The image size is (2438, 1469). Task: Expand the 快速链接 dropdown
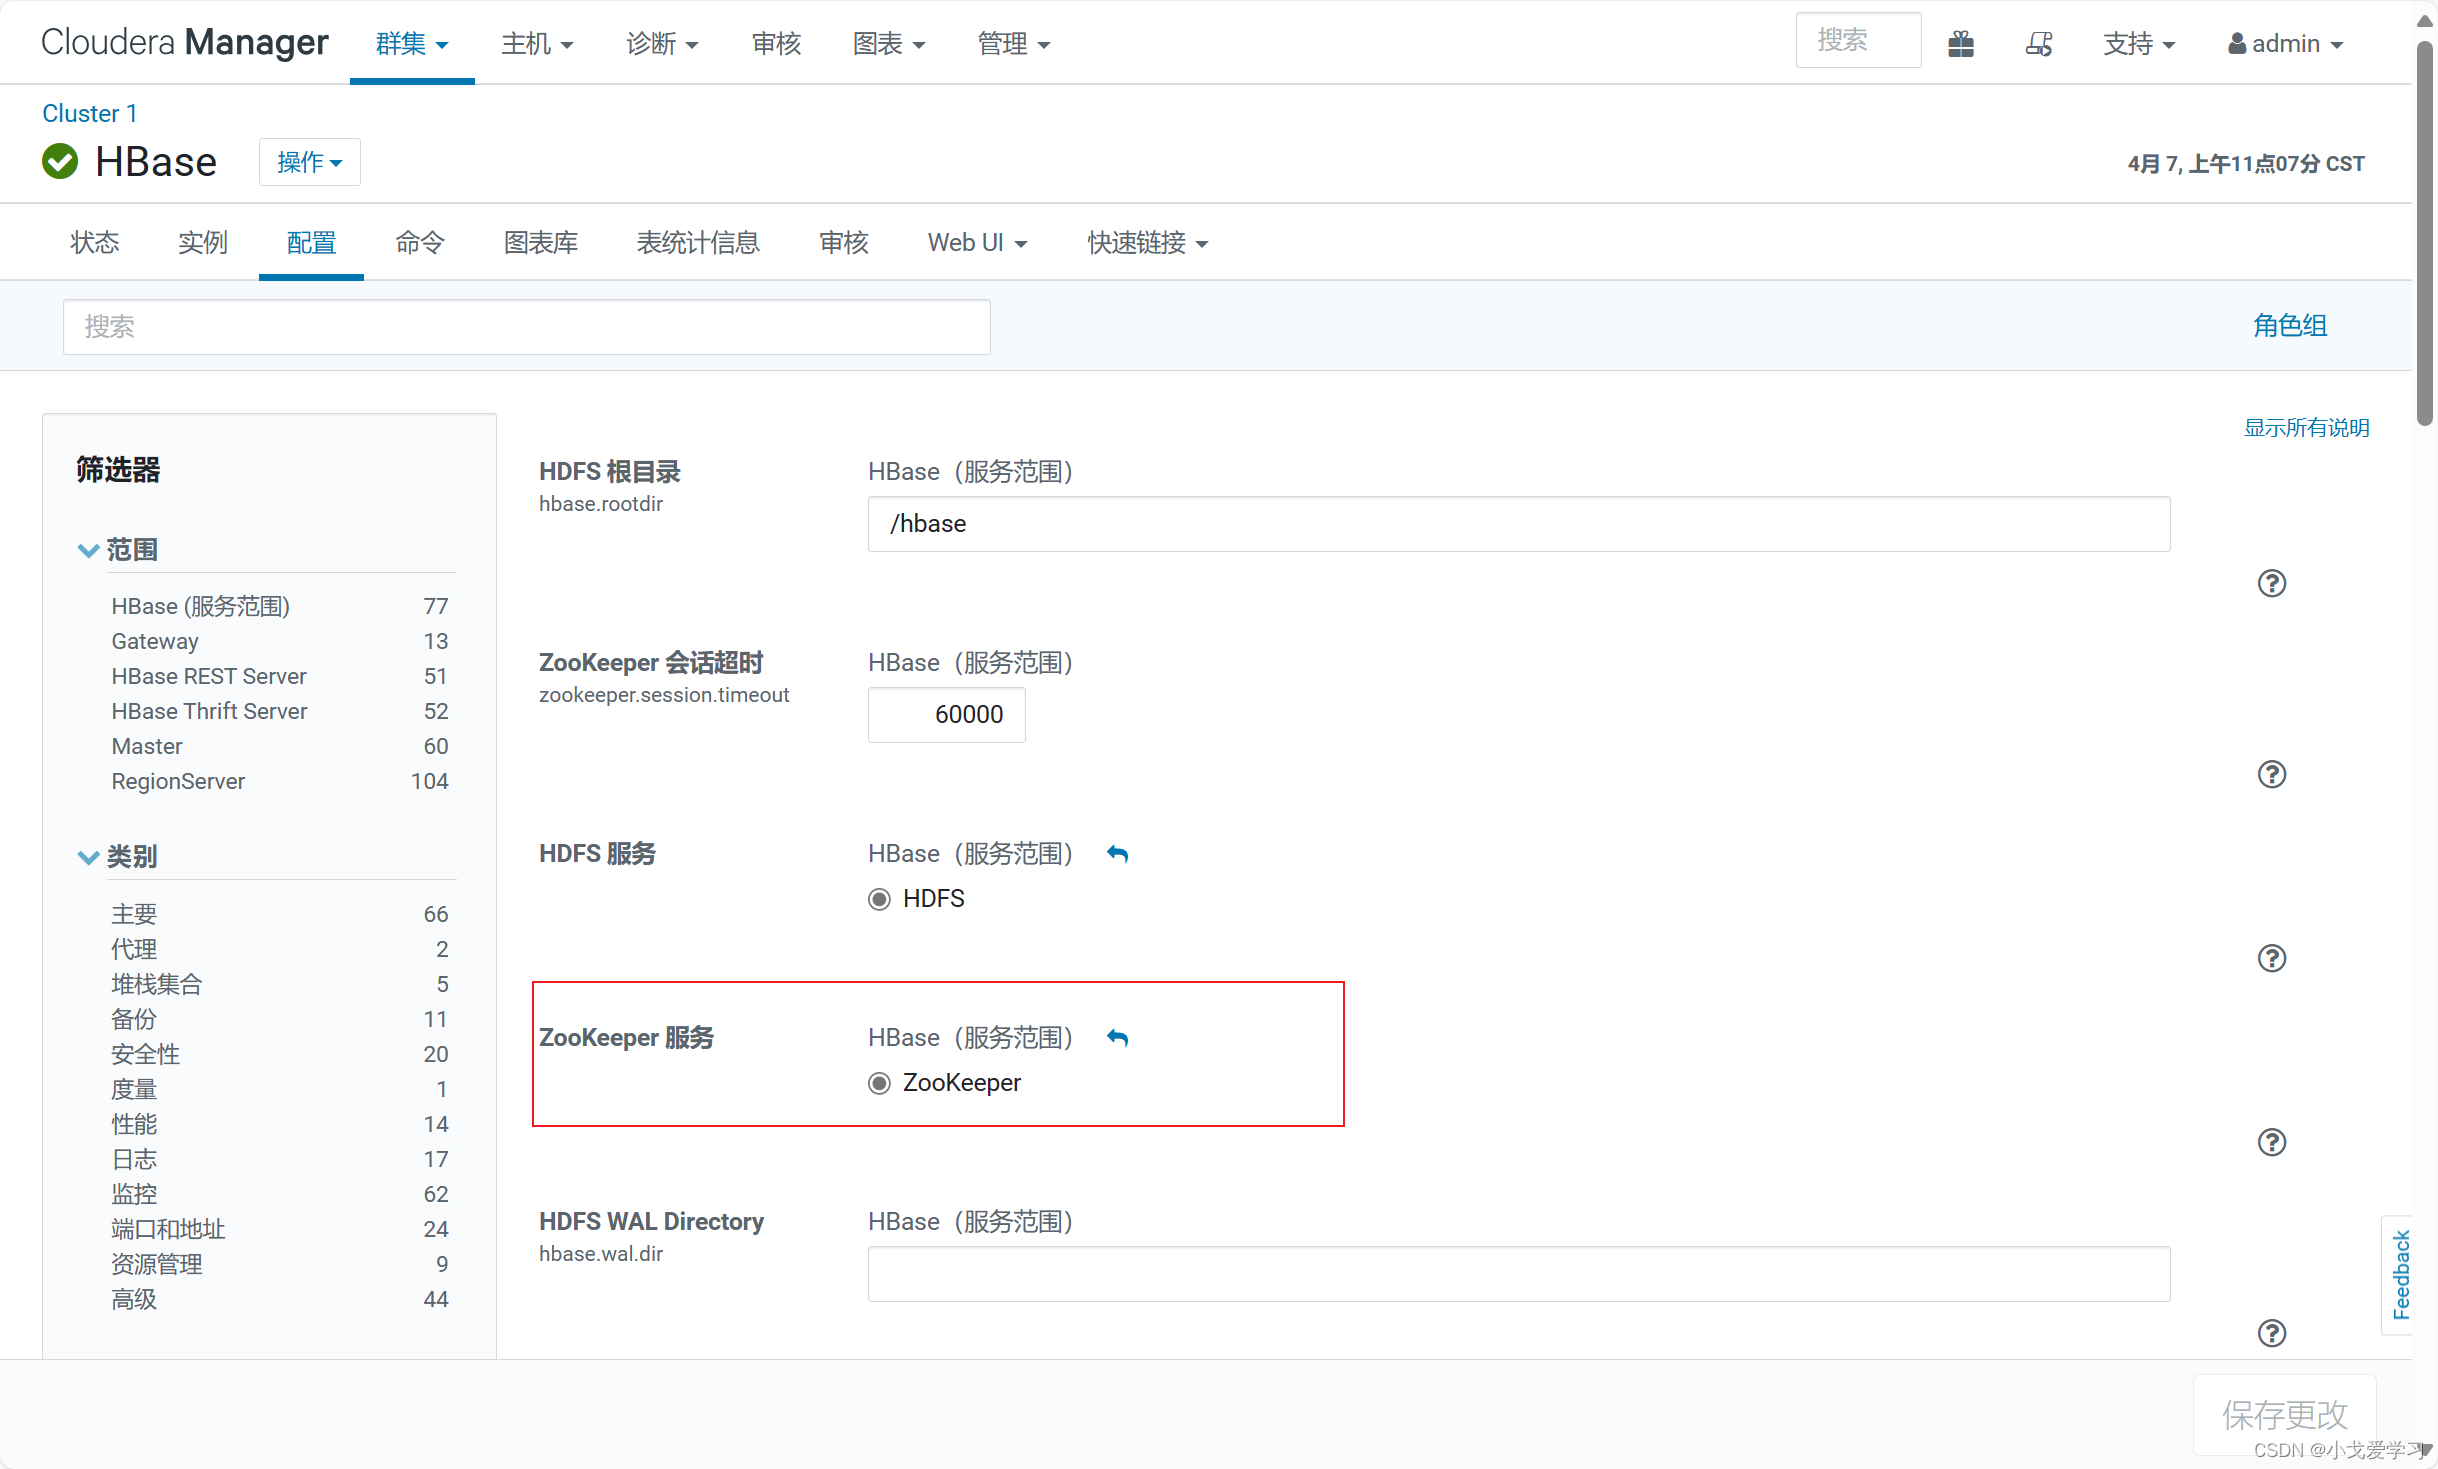1148,243
